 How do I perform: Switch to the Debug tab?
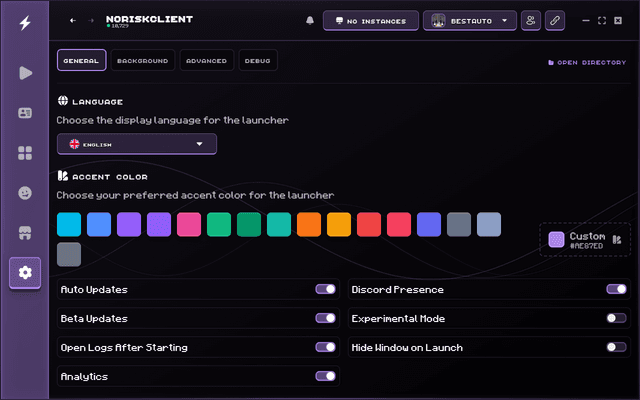click(258, 60)
